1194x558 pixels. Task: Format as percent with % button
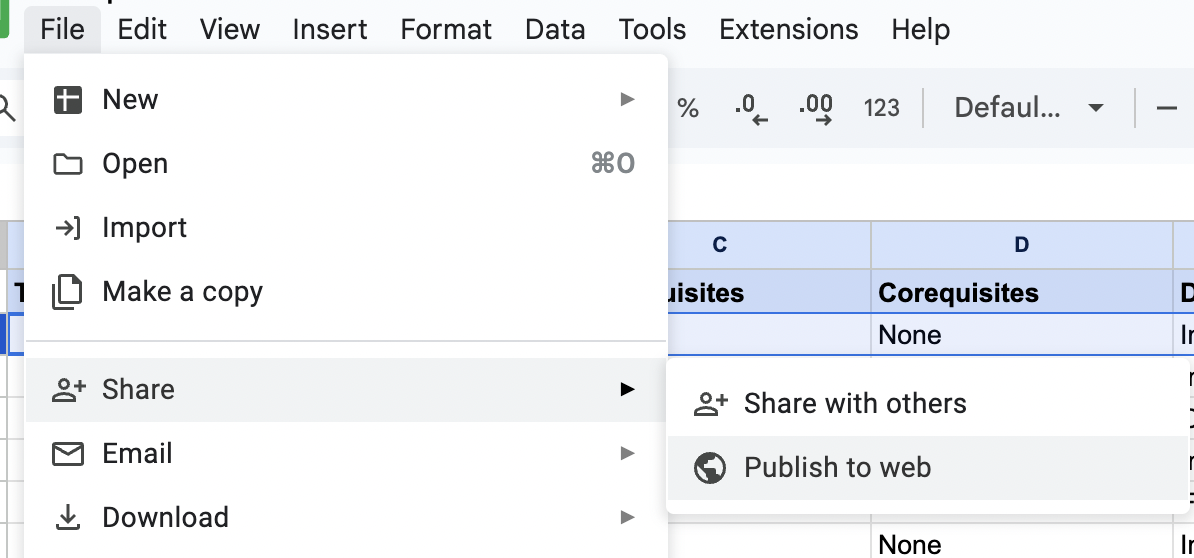point(688,108)
